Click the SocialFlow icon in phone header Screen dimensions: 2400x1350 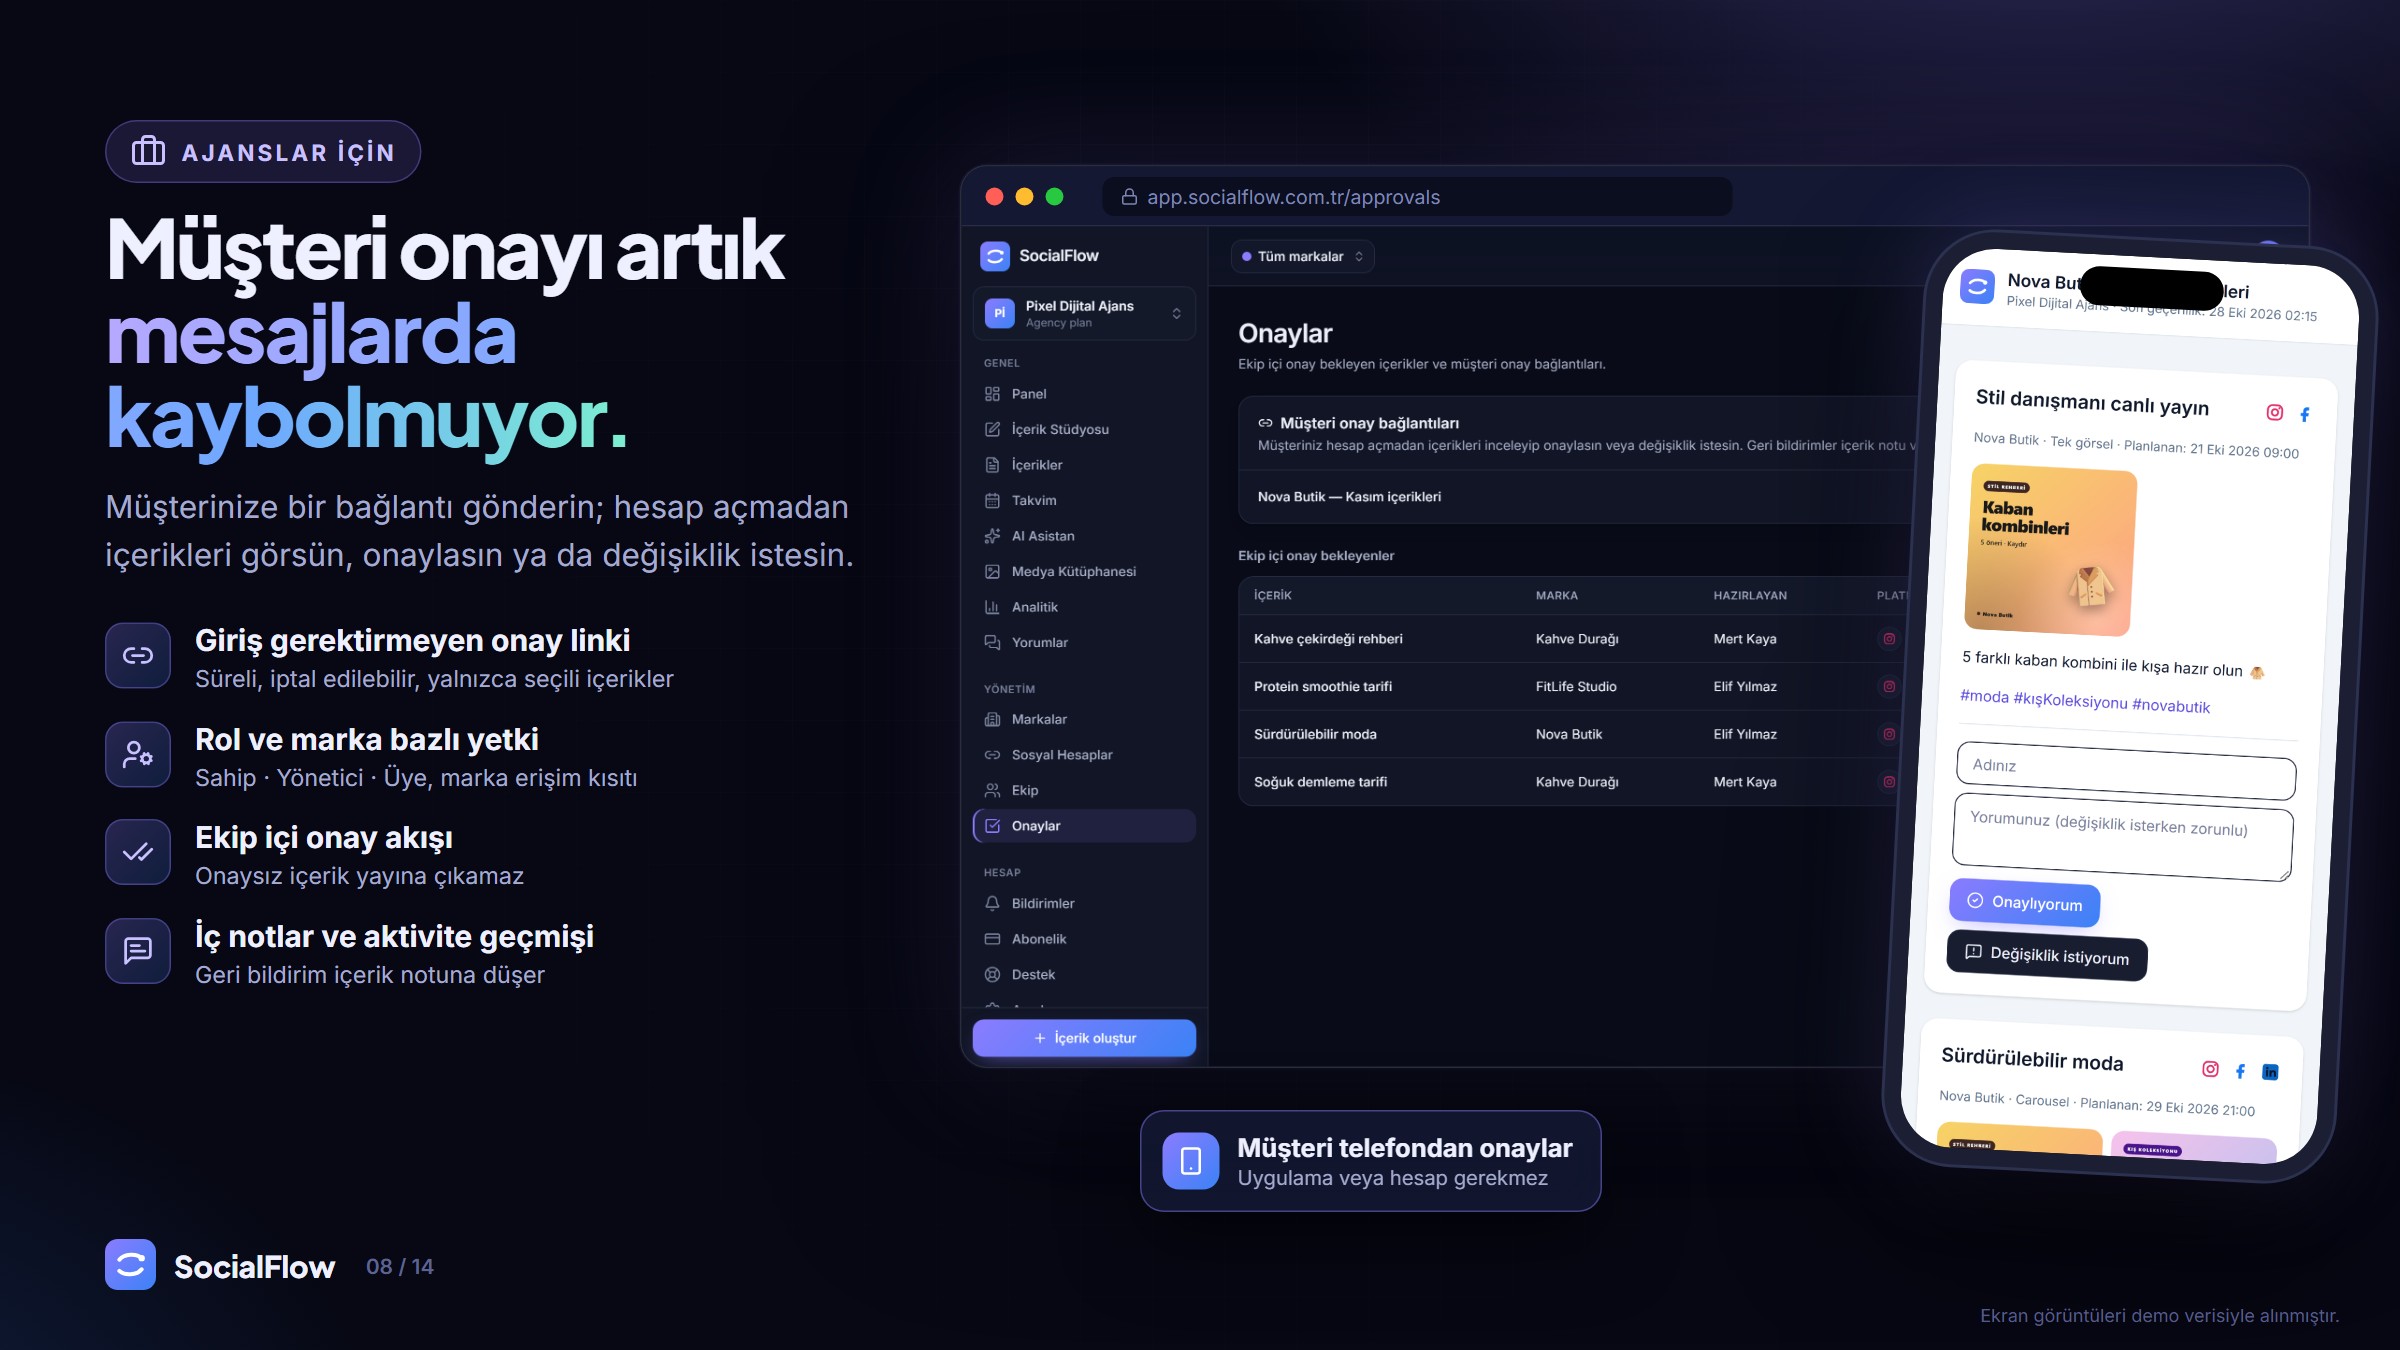click(x=1977, y=287)
